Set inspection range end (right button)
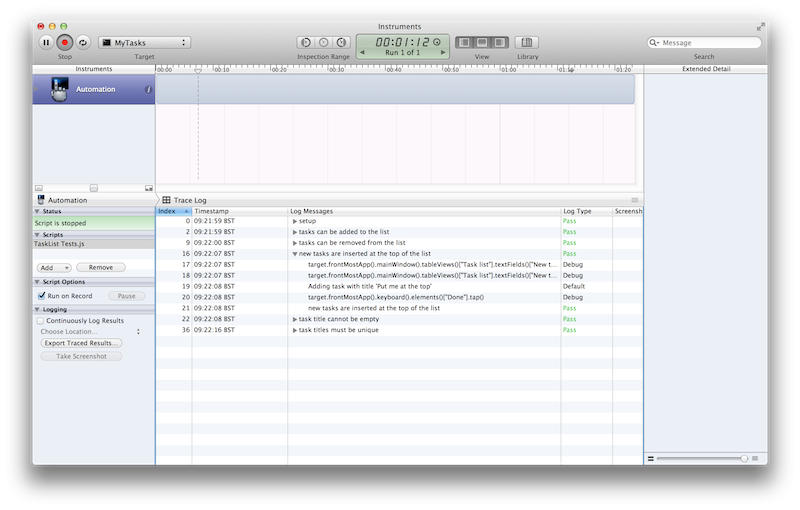 [342, 42]
